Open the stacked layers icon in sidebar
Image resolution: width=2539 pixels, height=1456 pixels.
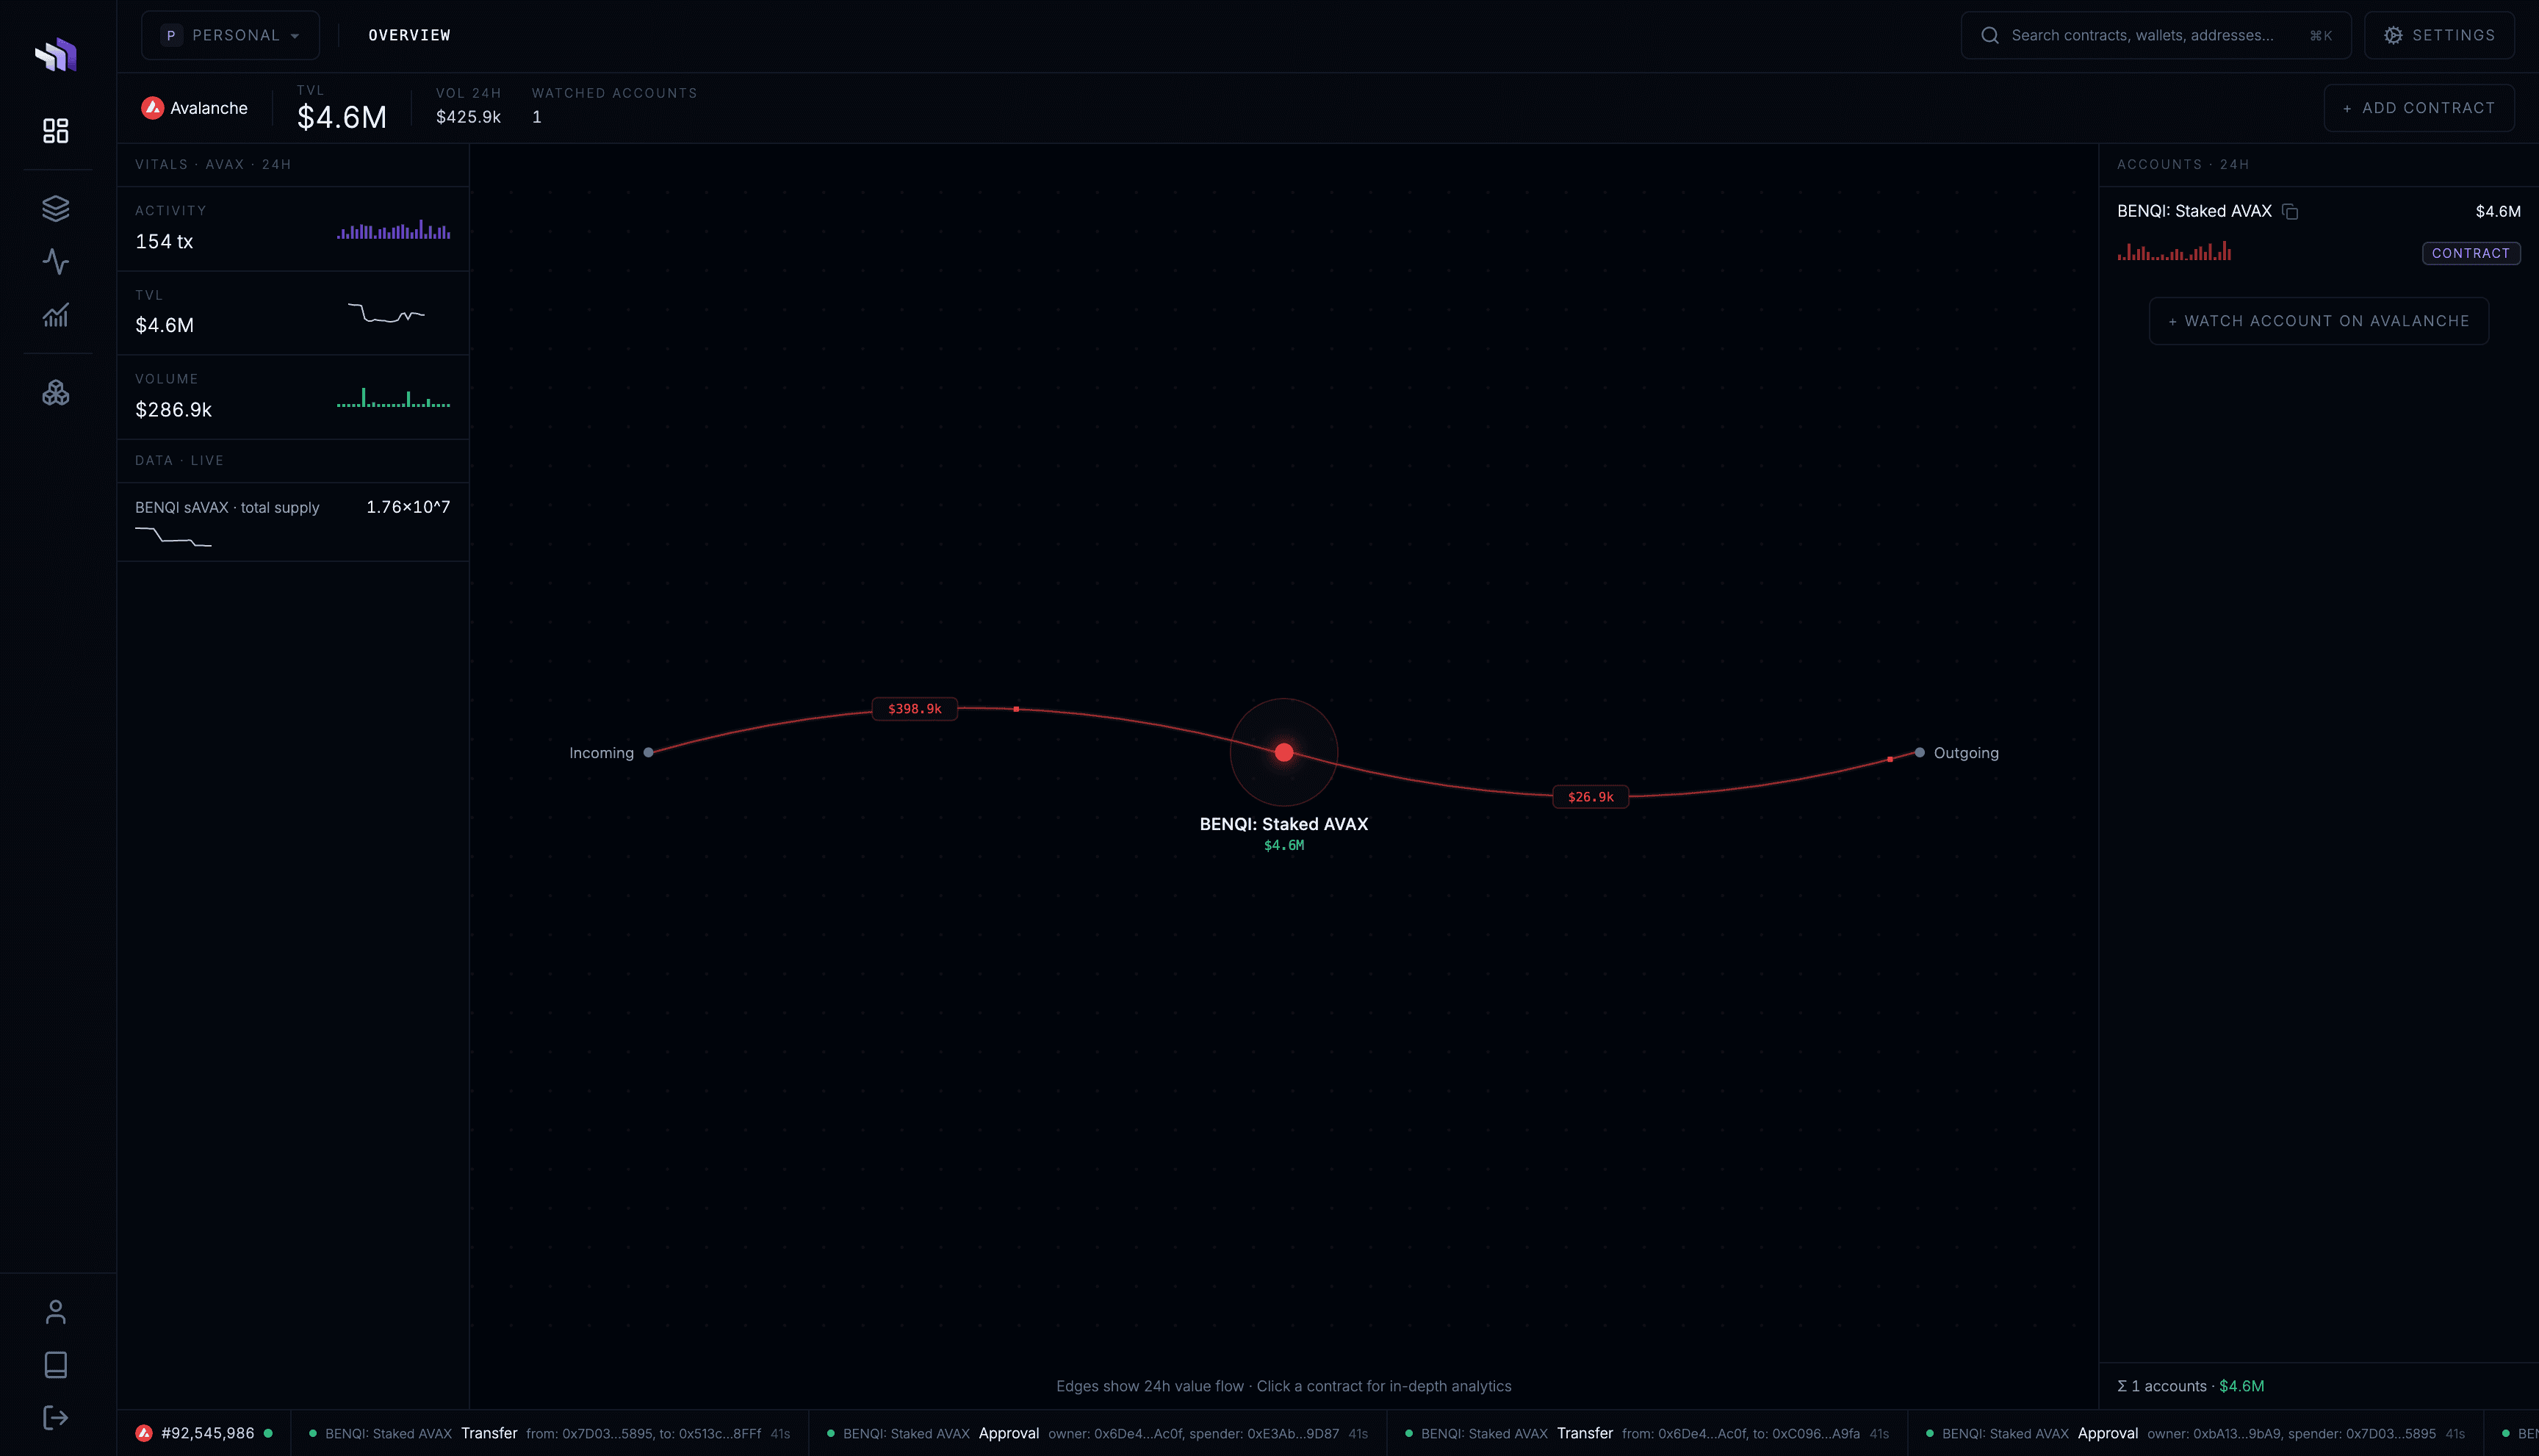[x=56, y=208]
